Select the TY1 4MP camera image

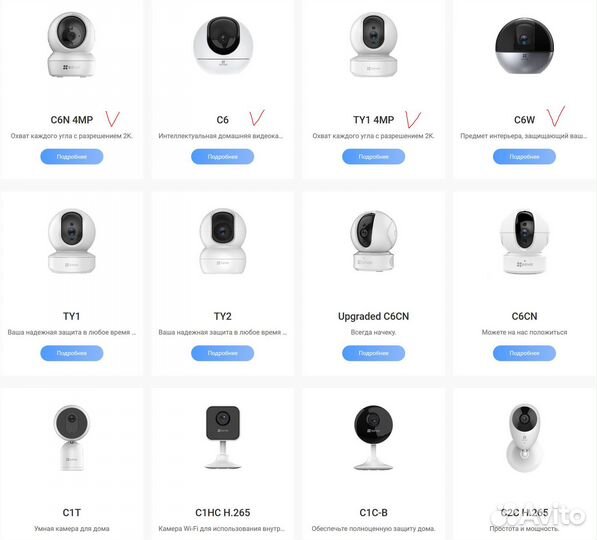(x=374, y=45)
